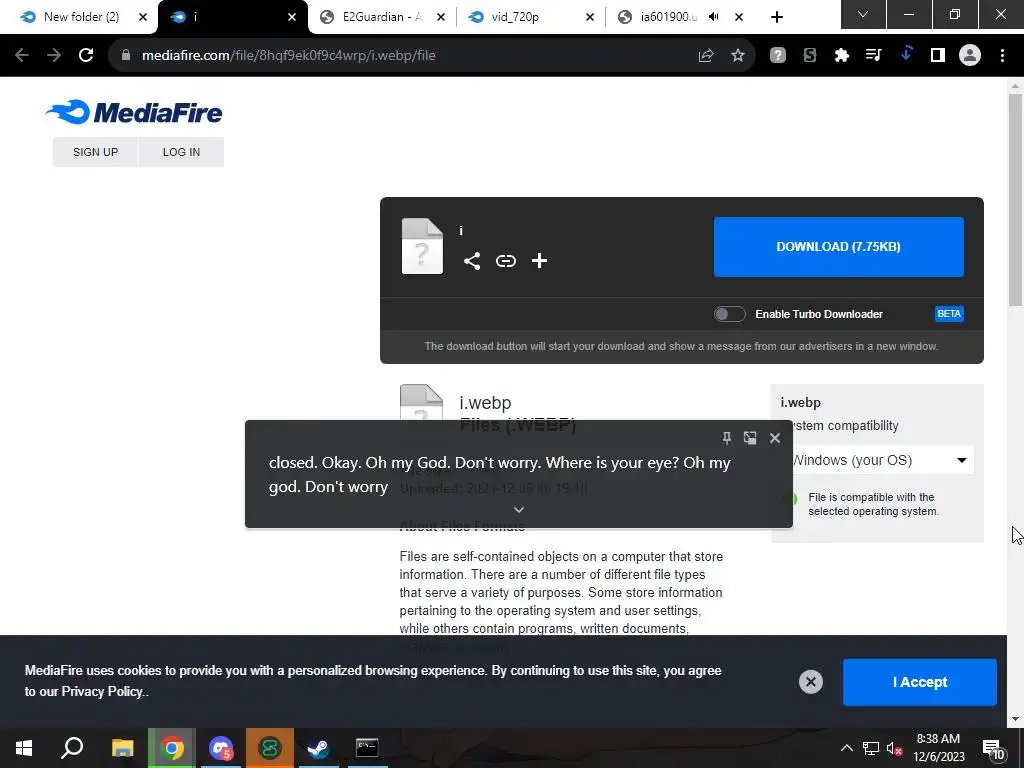
Task: Click the question mark extension icon
Action: click(777, 56)
